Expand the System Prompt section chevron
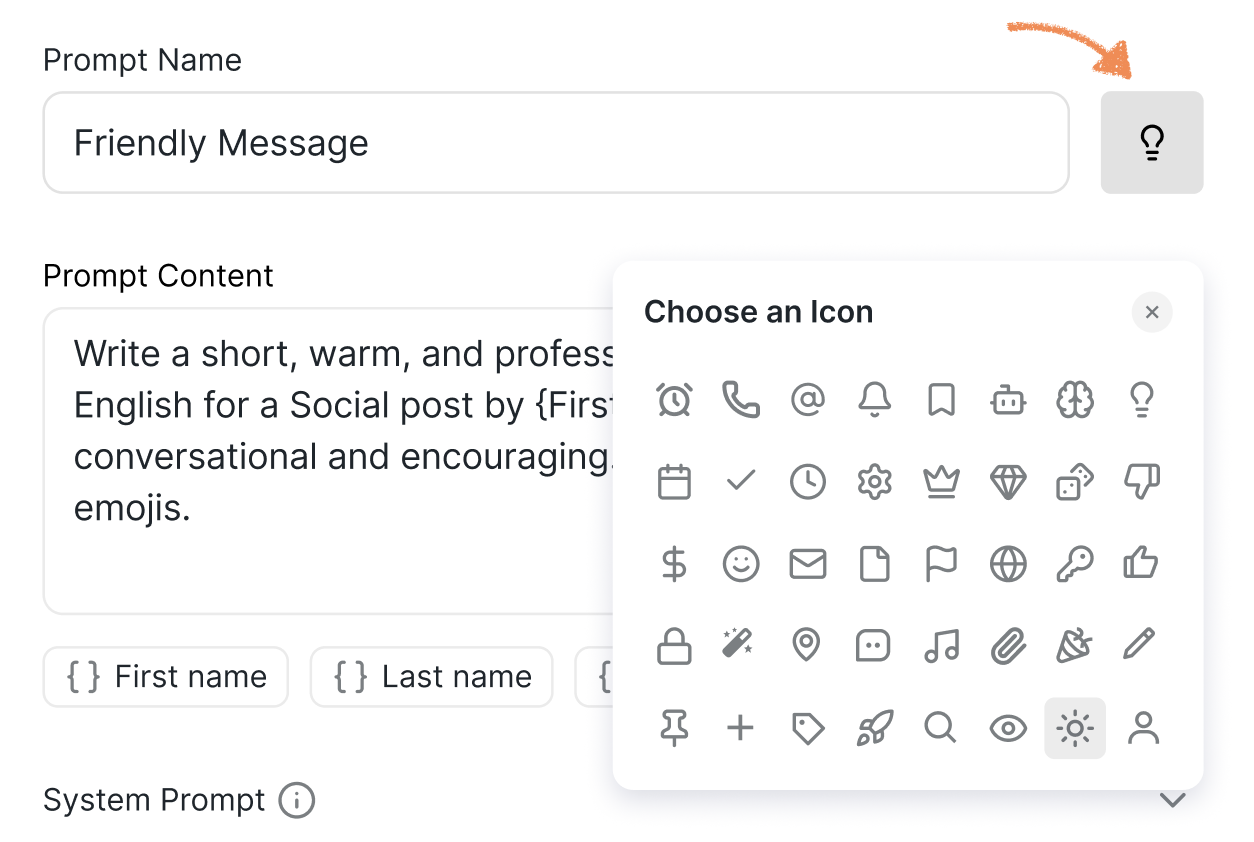The width and height of the screenshot is (1254, 842). (x=1172, y=800)
